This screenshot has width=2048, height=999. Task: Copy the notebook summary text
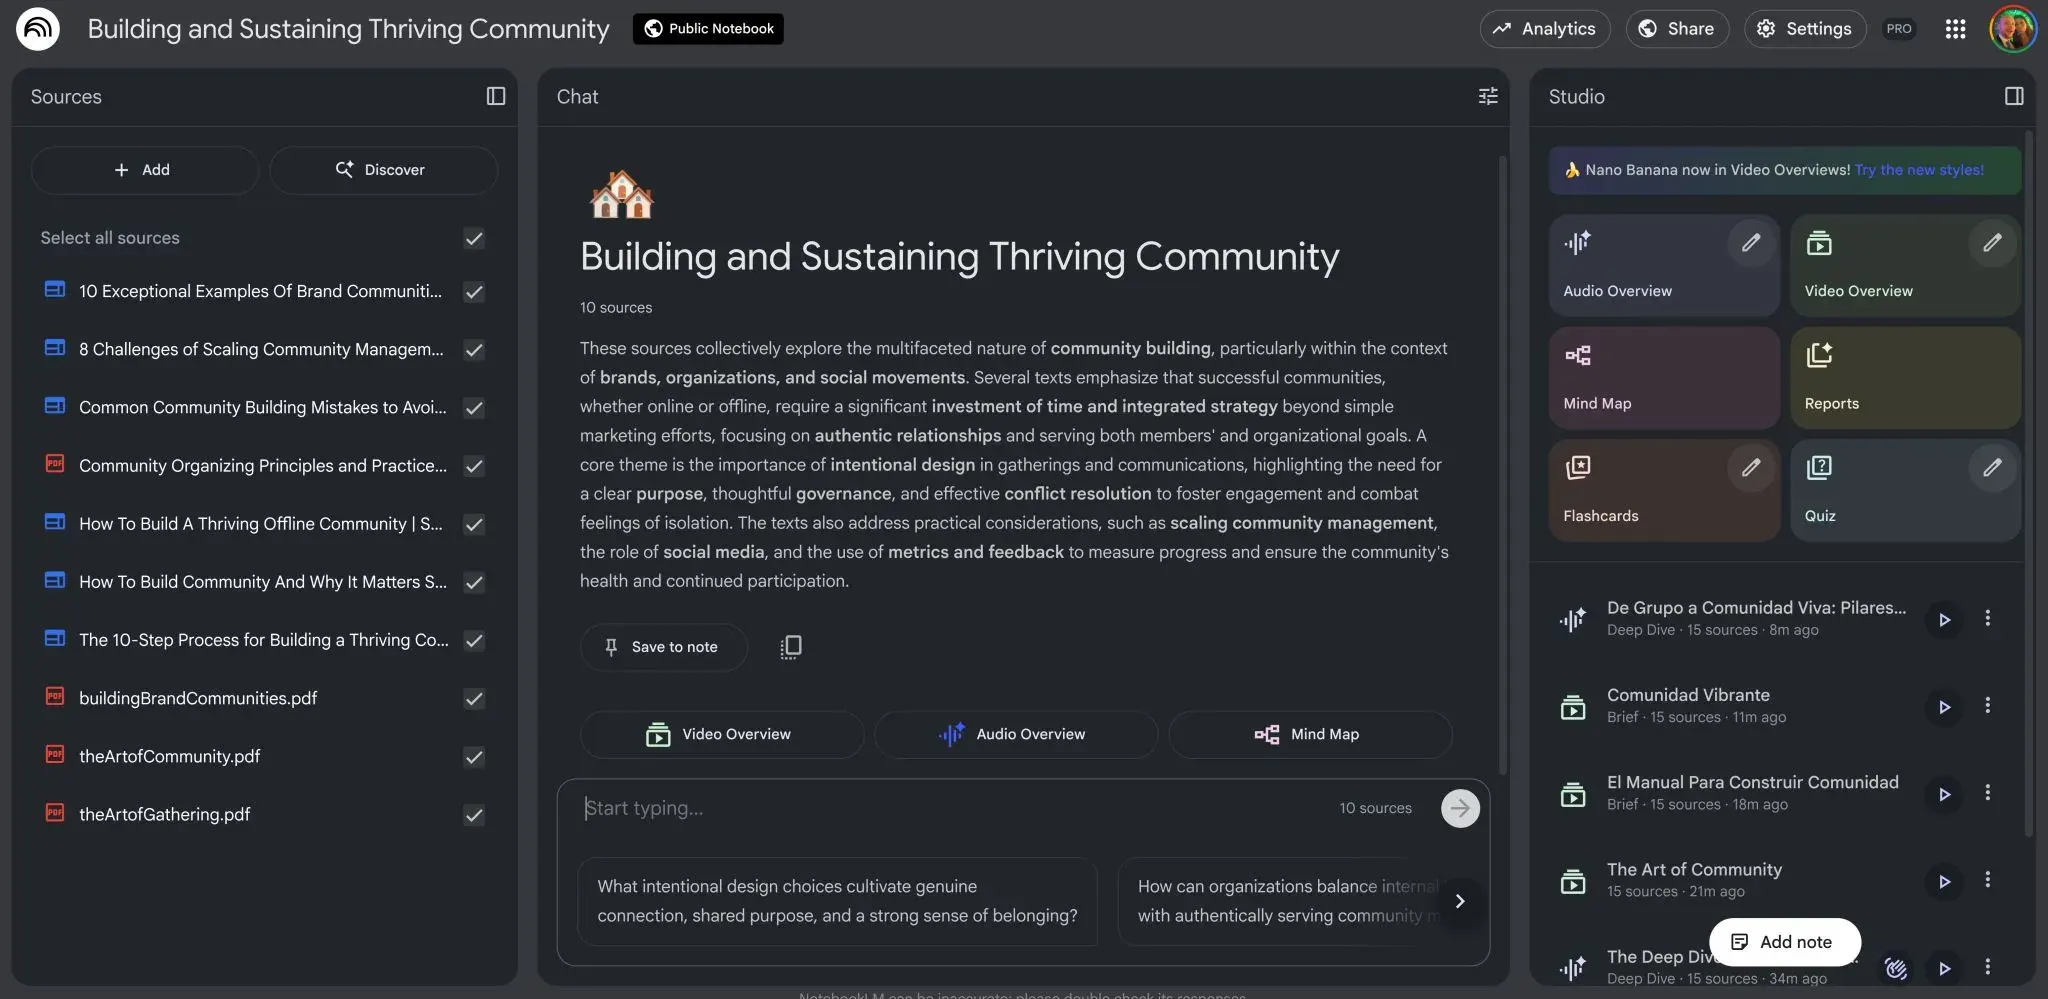coord(790,647)
